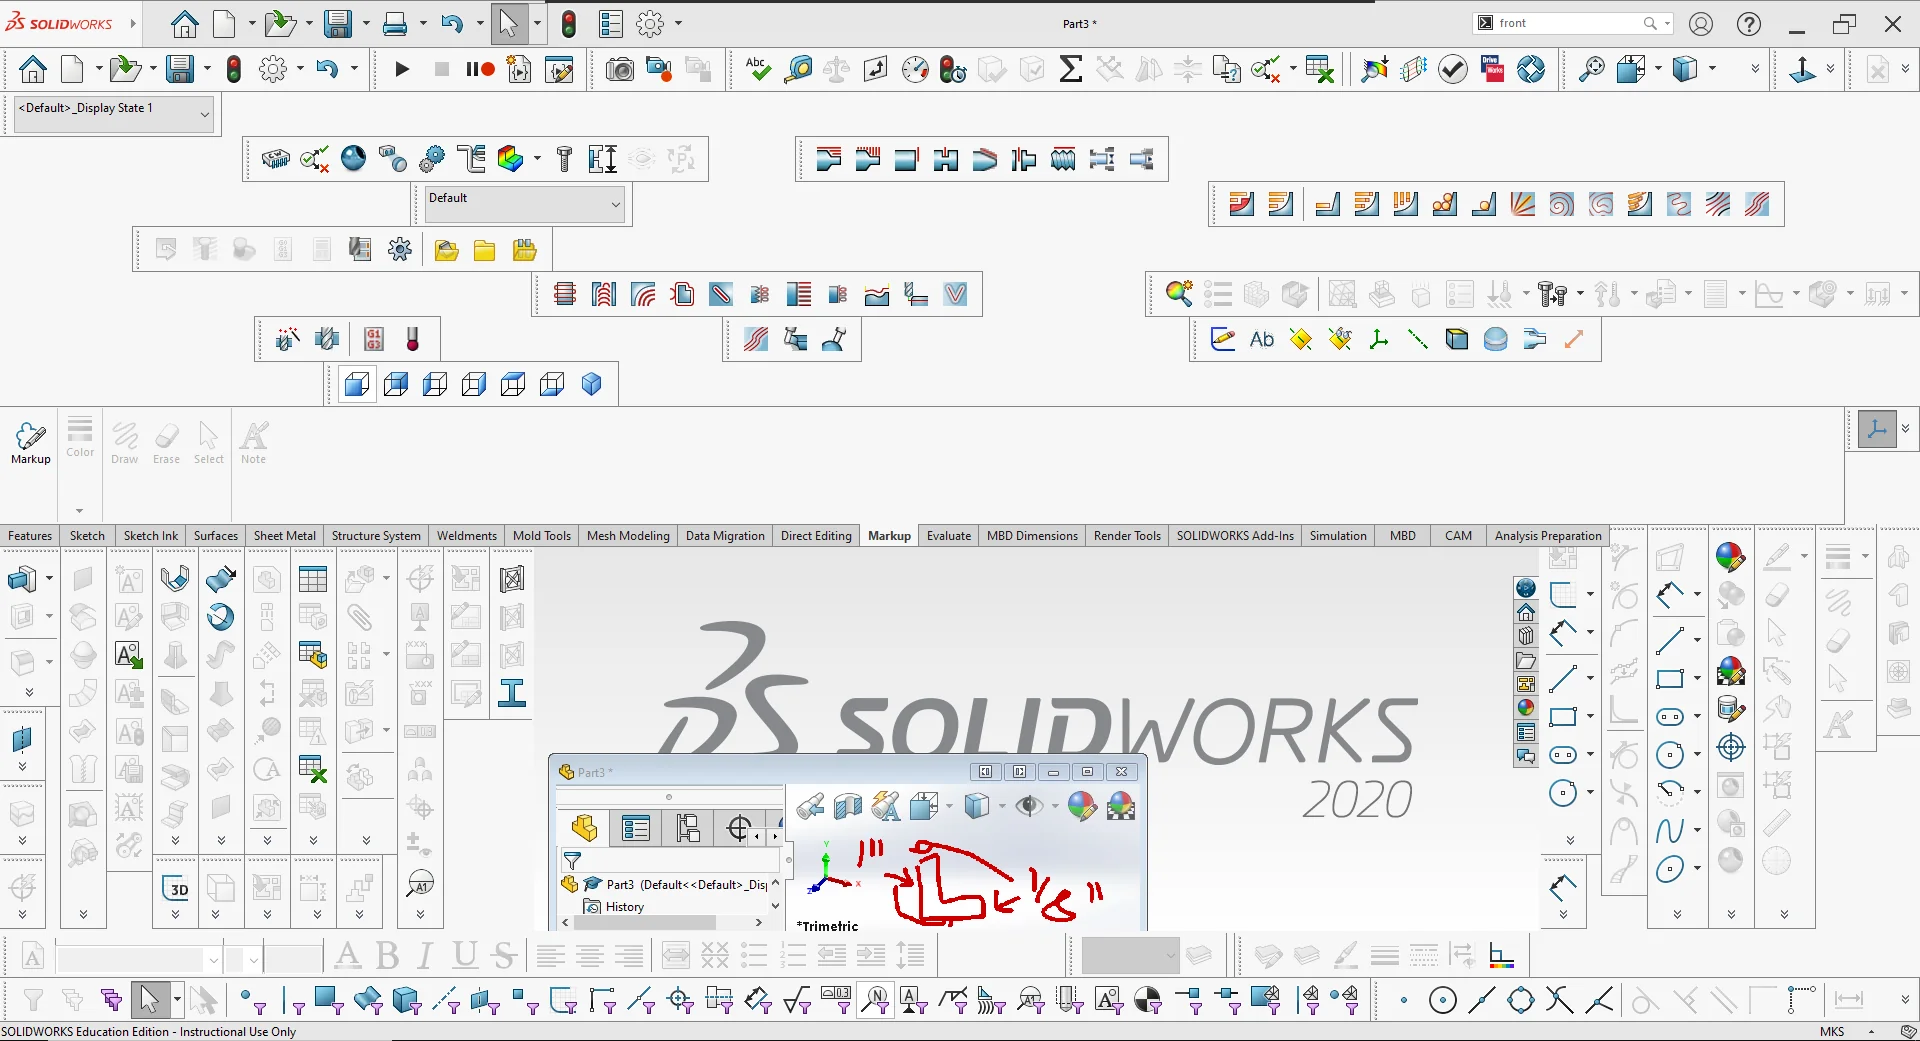
Task: Expand the MKS unit system arrow in status bar
Action: point(1871,1032)
